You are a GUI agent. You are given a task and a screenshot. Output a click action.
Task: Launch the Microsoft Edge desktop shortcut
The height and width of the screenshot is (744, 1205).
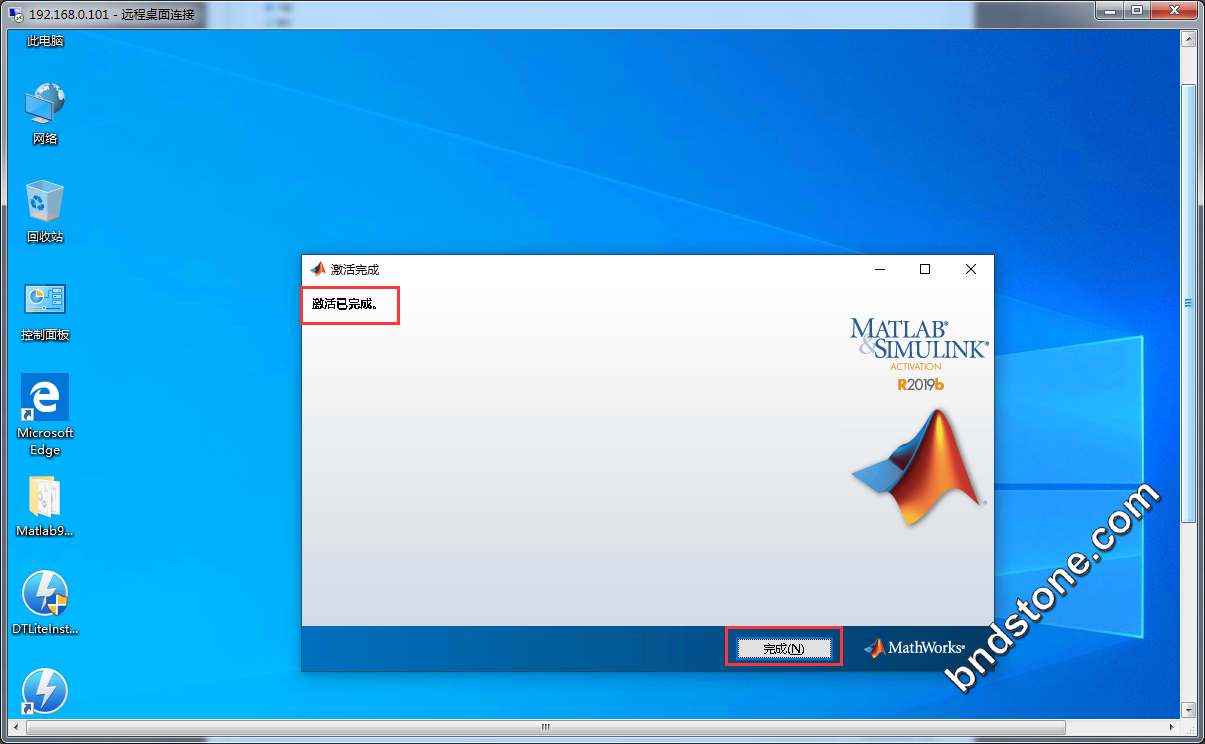coord(45,398)
